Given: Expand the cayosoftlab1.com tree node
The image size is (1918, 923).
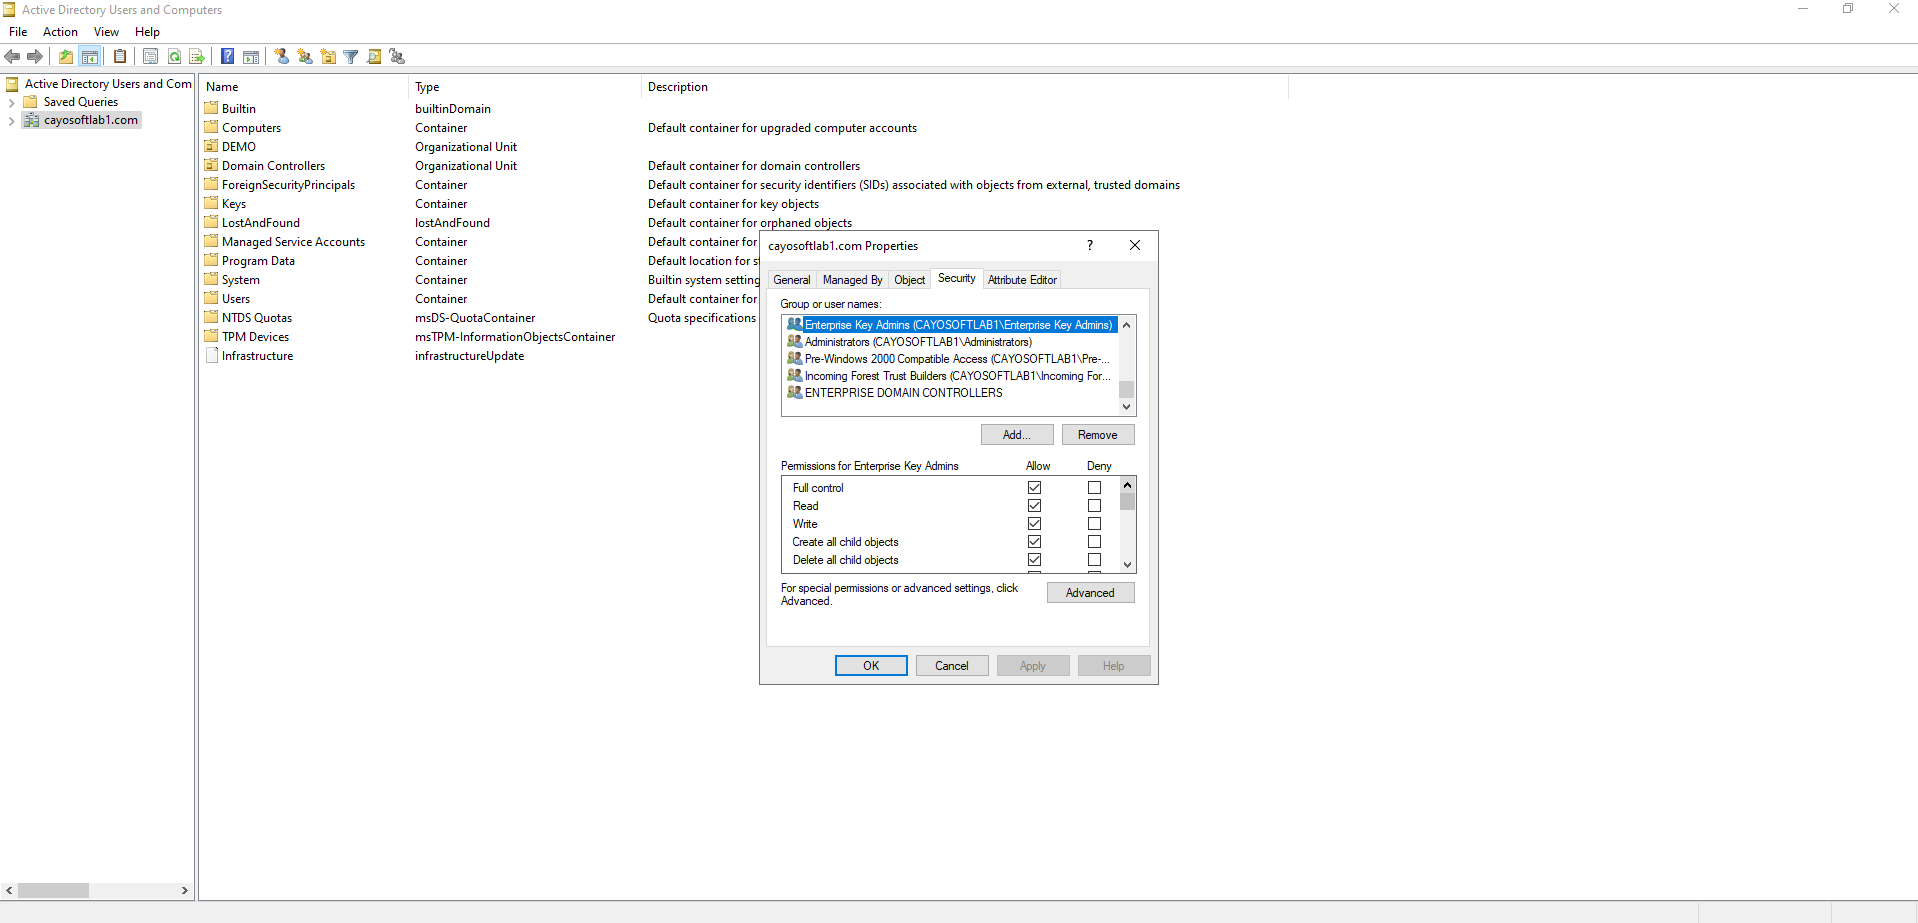Looking at the screenshot, I should [x=11, y=121].
